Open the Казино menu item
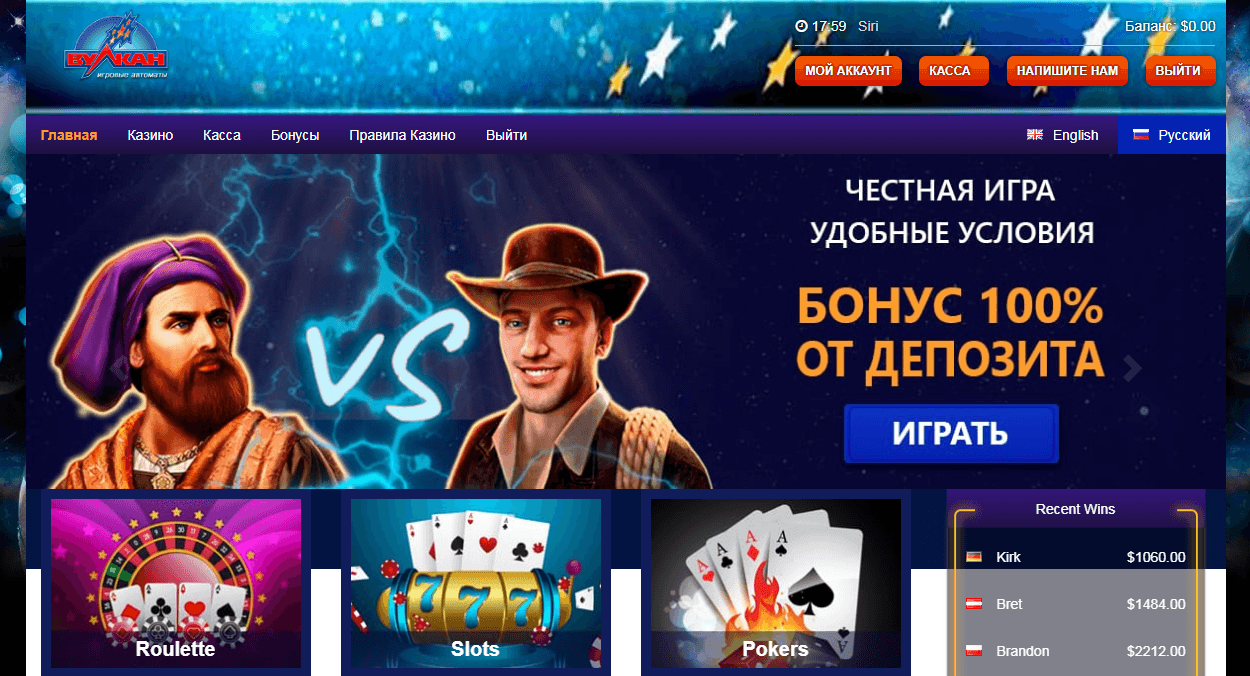Image resolution: width=1250 pixels, height=676 pixels. pos(150,135)
